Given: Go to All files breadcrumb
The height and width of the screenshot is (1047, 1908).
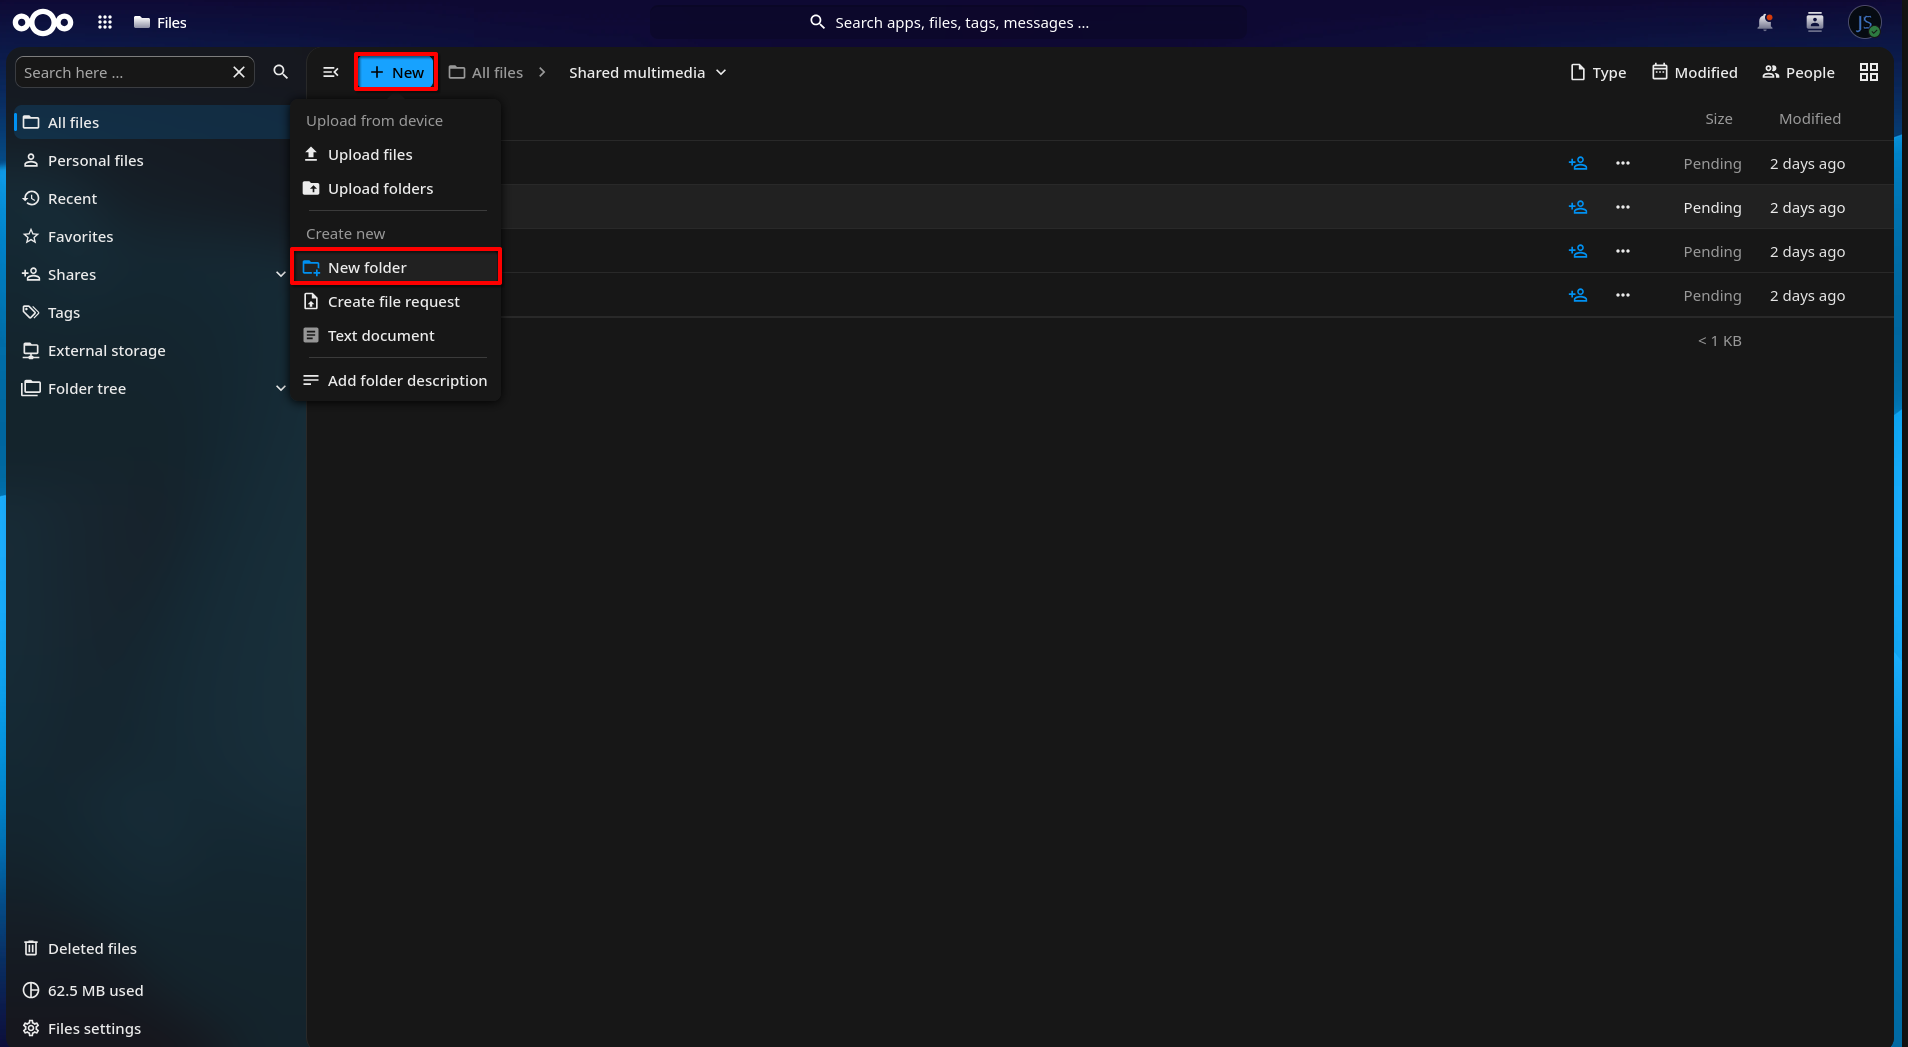Looking at the screenshot, I should pos(486,72).
